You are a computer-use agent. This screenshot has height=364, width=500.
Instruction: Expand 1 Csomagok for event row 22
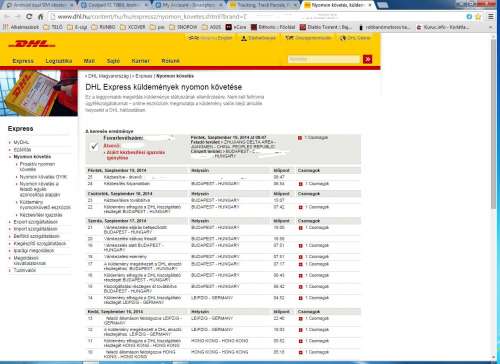[x=314, y=207]
